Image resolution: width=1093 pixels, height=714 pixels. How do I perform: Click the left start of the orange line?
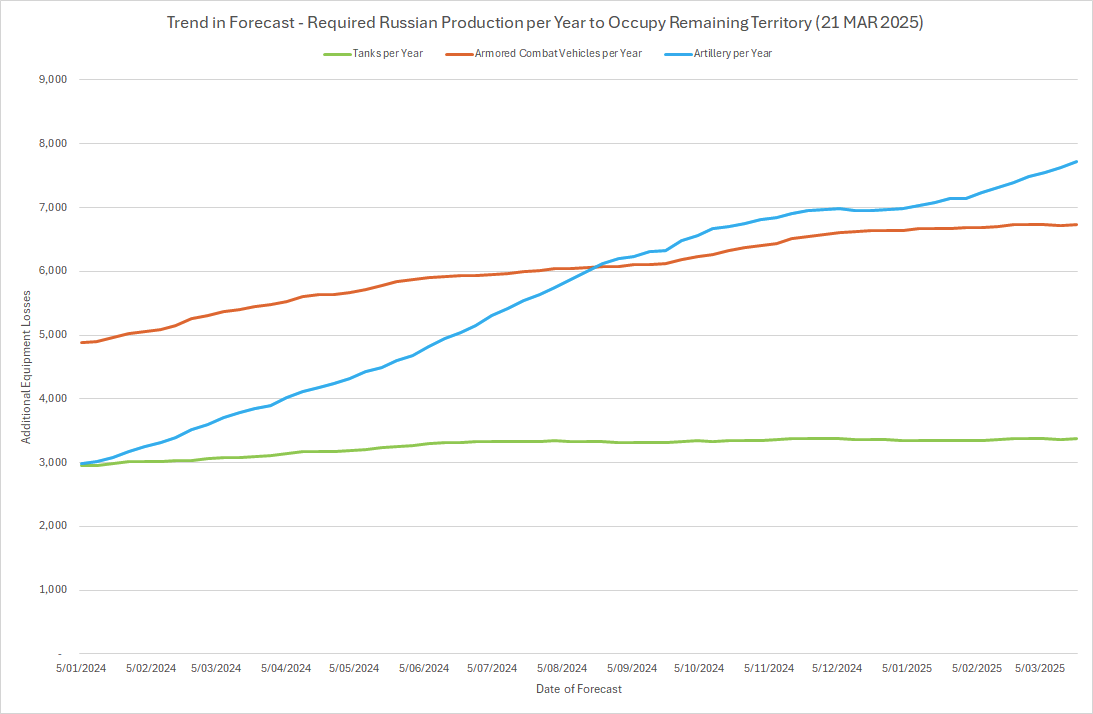(x=82, y=342)
